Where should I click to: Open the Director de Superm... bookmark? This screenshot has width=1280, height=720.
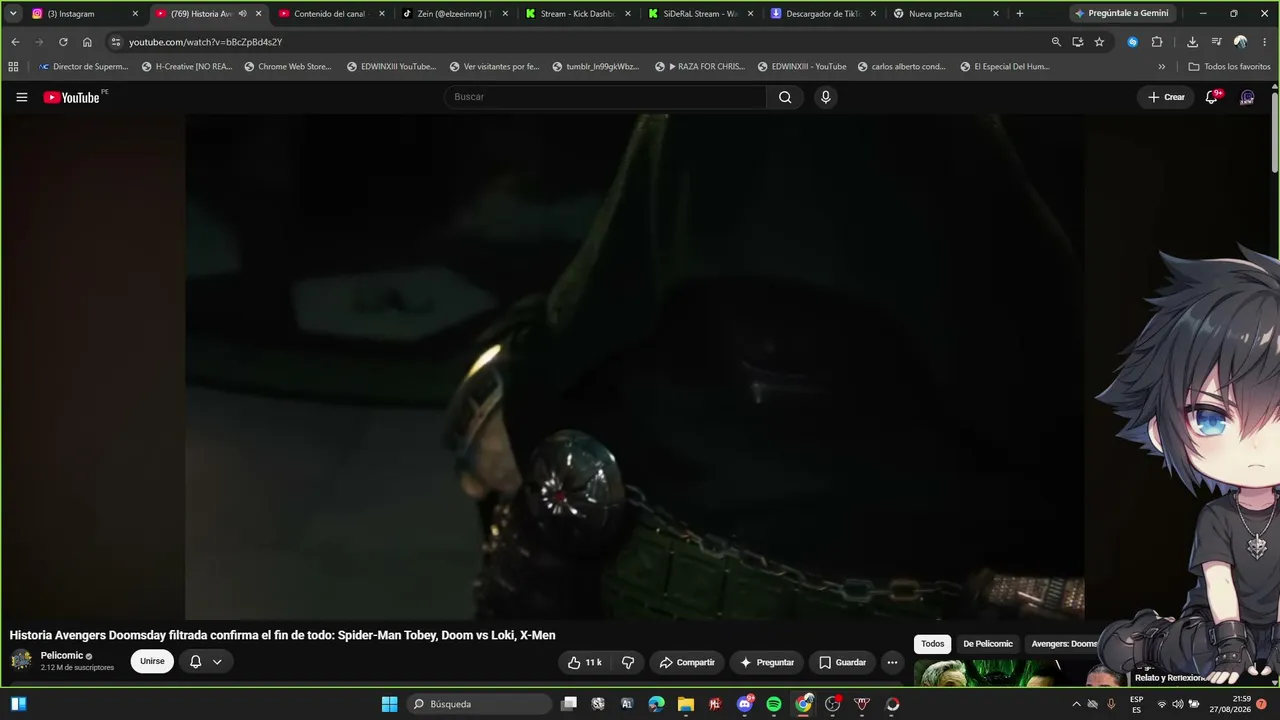pyautogui.click(x=83, y=67)
